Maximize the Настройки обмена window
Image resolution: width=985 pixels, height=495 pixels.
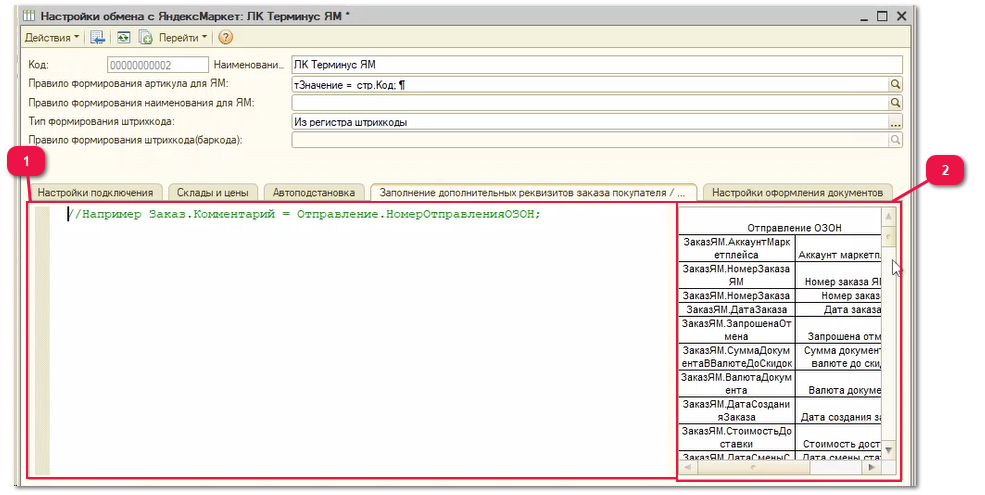[883, 16]
